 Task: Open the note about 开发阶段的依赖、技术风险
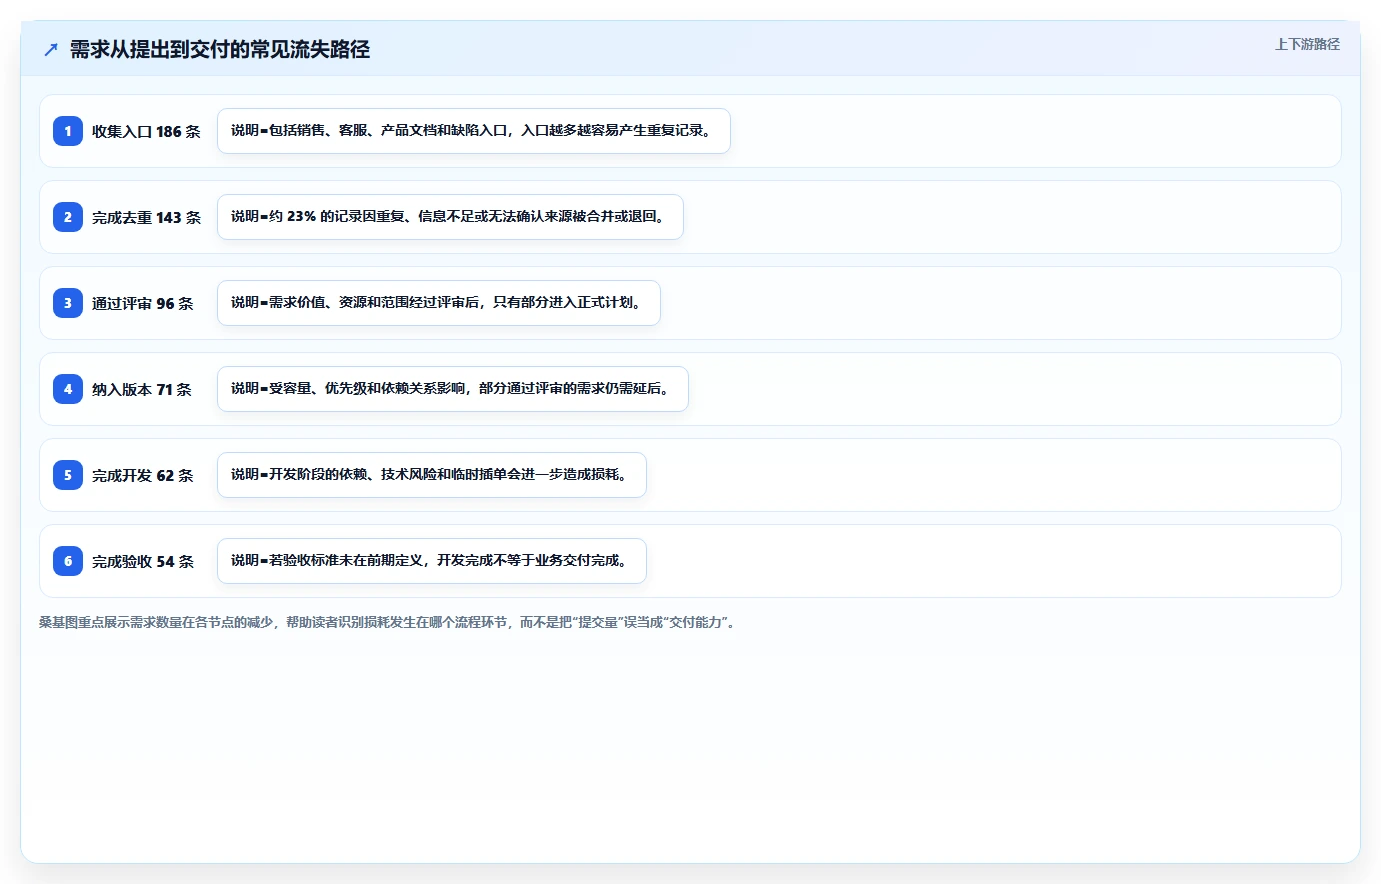432,475
